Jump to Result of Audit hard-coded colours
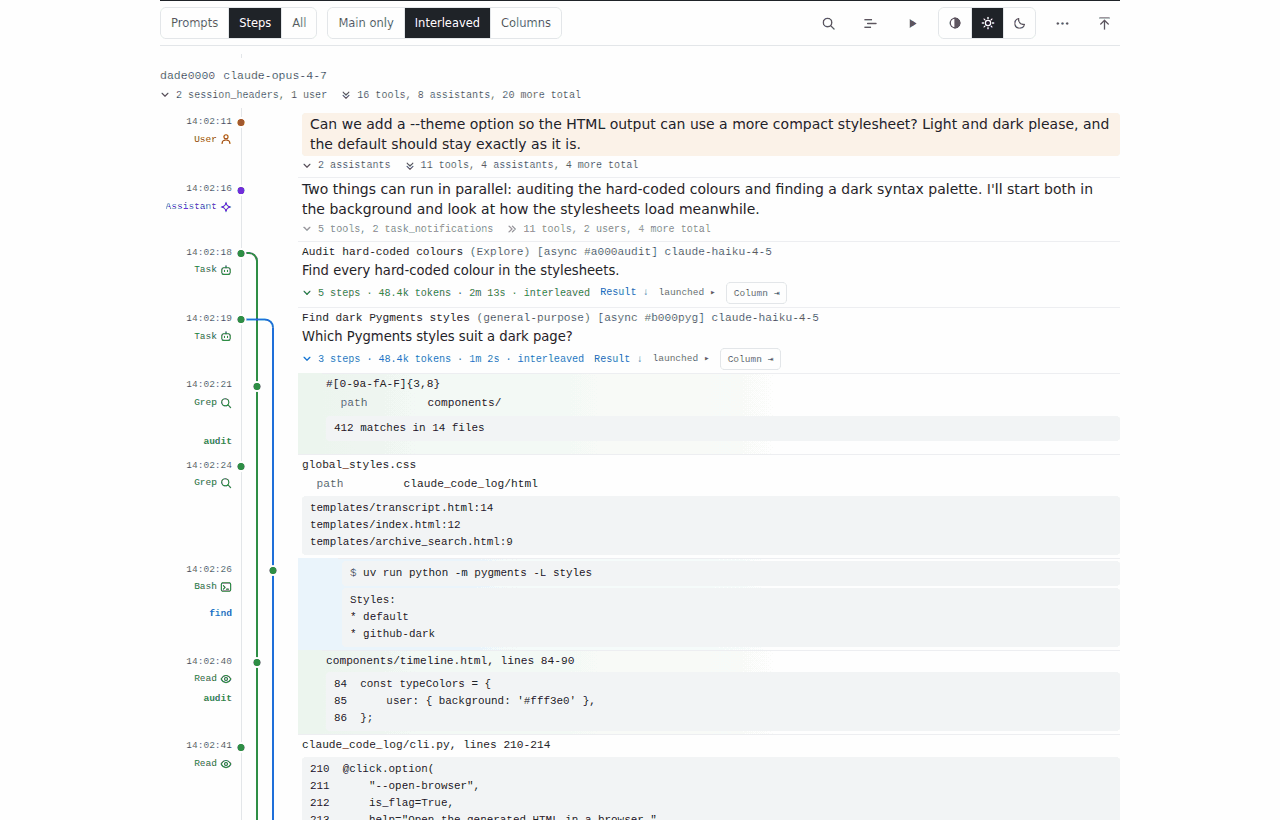The width and height of the screenshot is (1280, 820). (x=624, y=292)
